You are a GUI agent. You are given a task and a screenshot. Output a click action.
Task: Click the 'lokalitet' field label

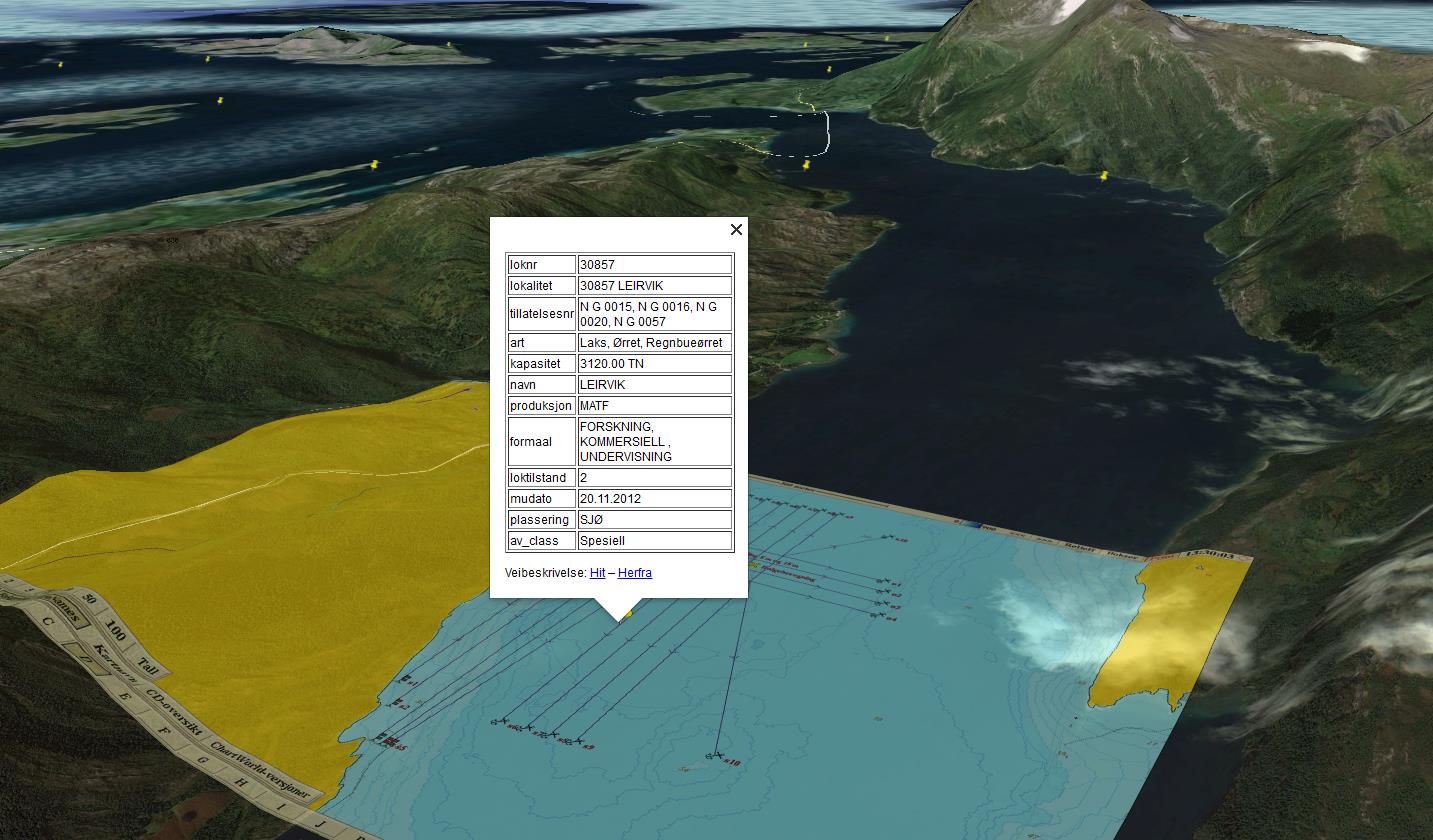pyautogui.click(x=541, y=286)
